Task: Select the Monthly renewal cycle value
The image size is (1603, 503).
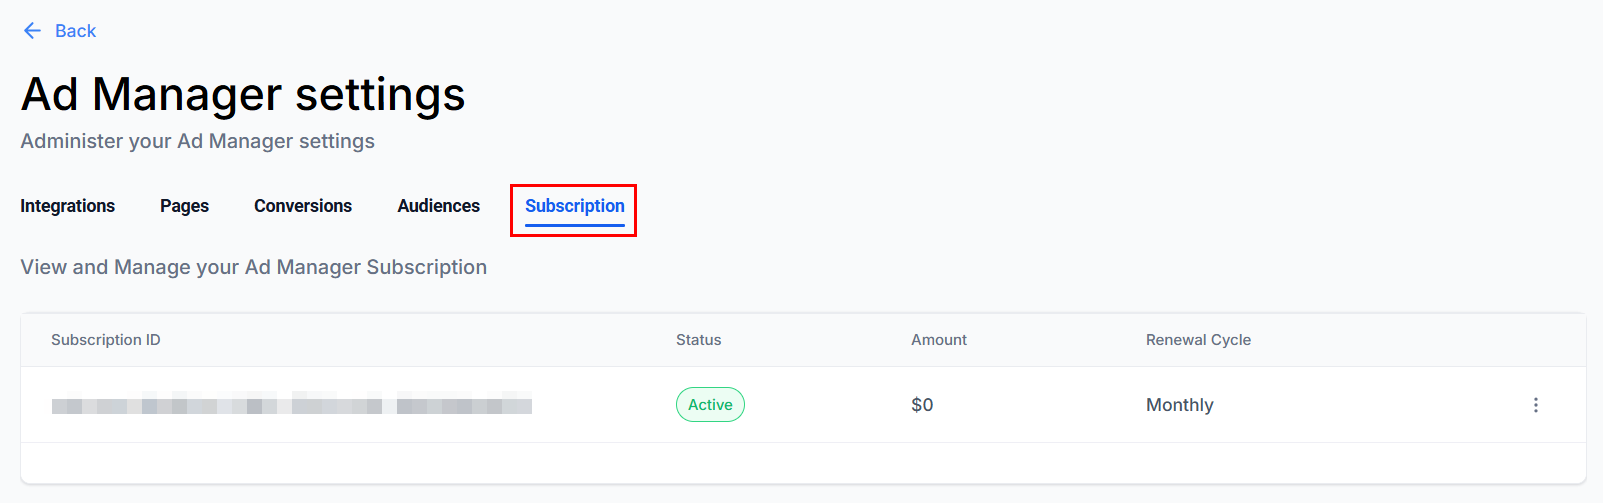Action: click(1179, 405)
